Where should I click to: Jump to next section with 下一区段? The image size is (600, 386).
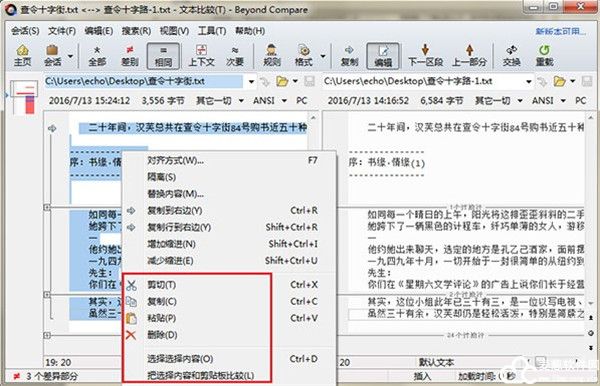coord(425,55)
